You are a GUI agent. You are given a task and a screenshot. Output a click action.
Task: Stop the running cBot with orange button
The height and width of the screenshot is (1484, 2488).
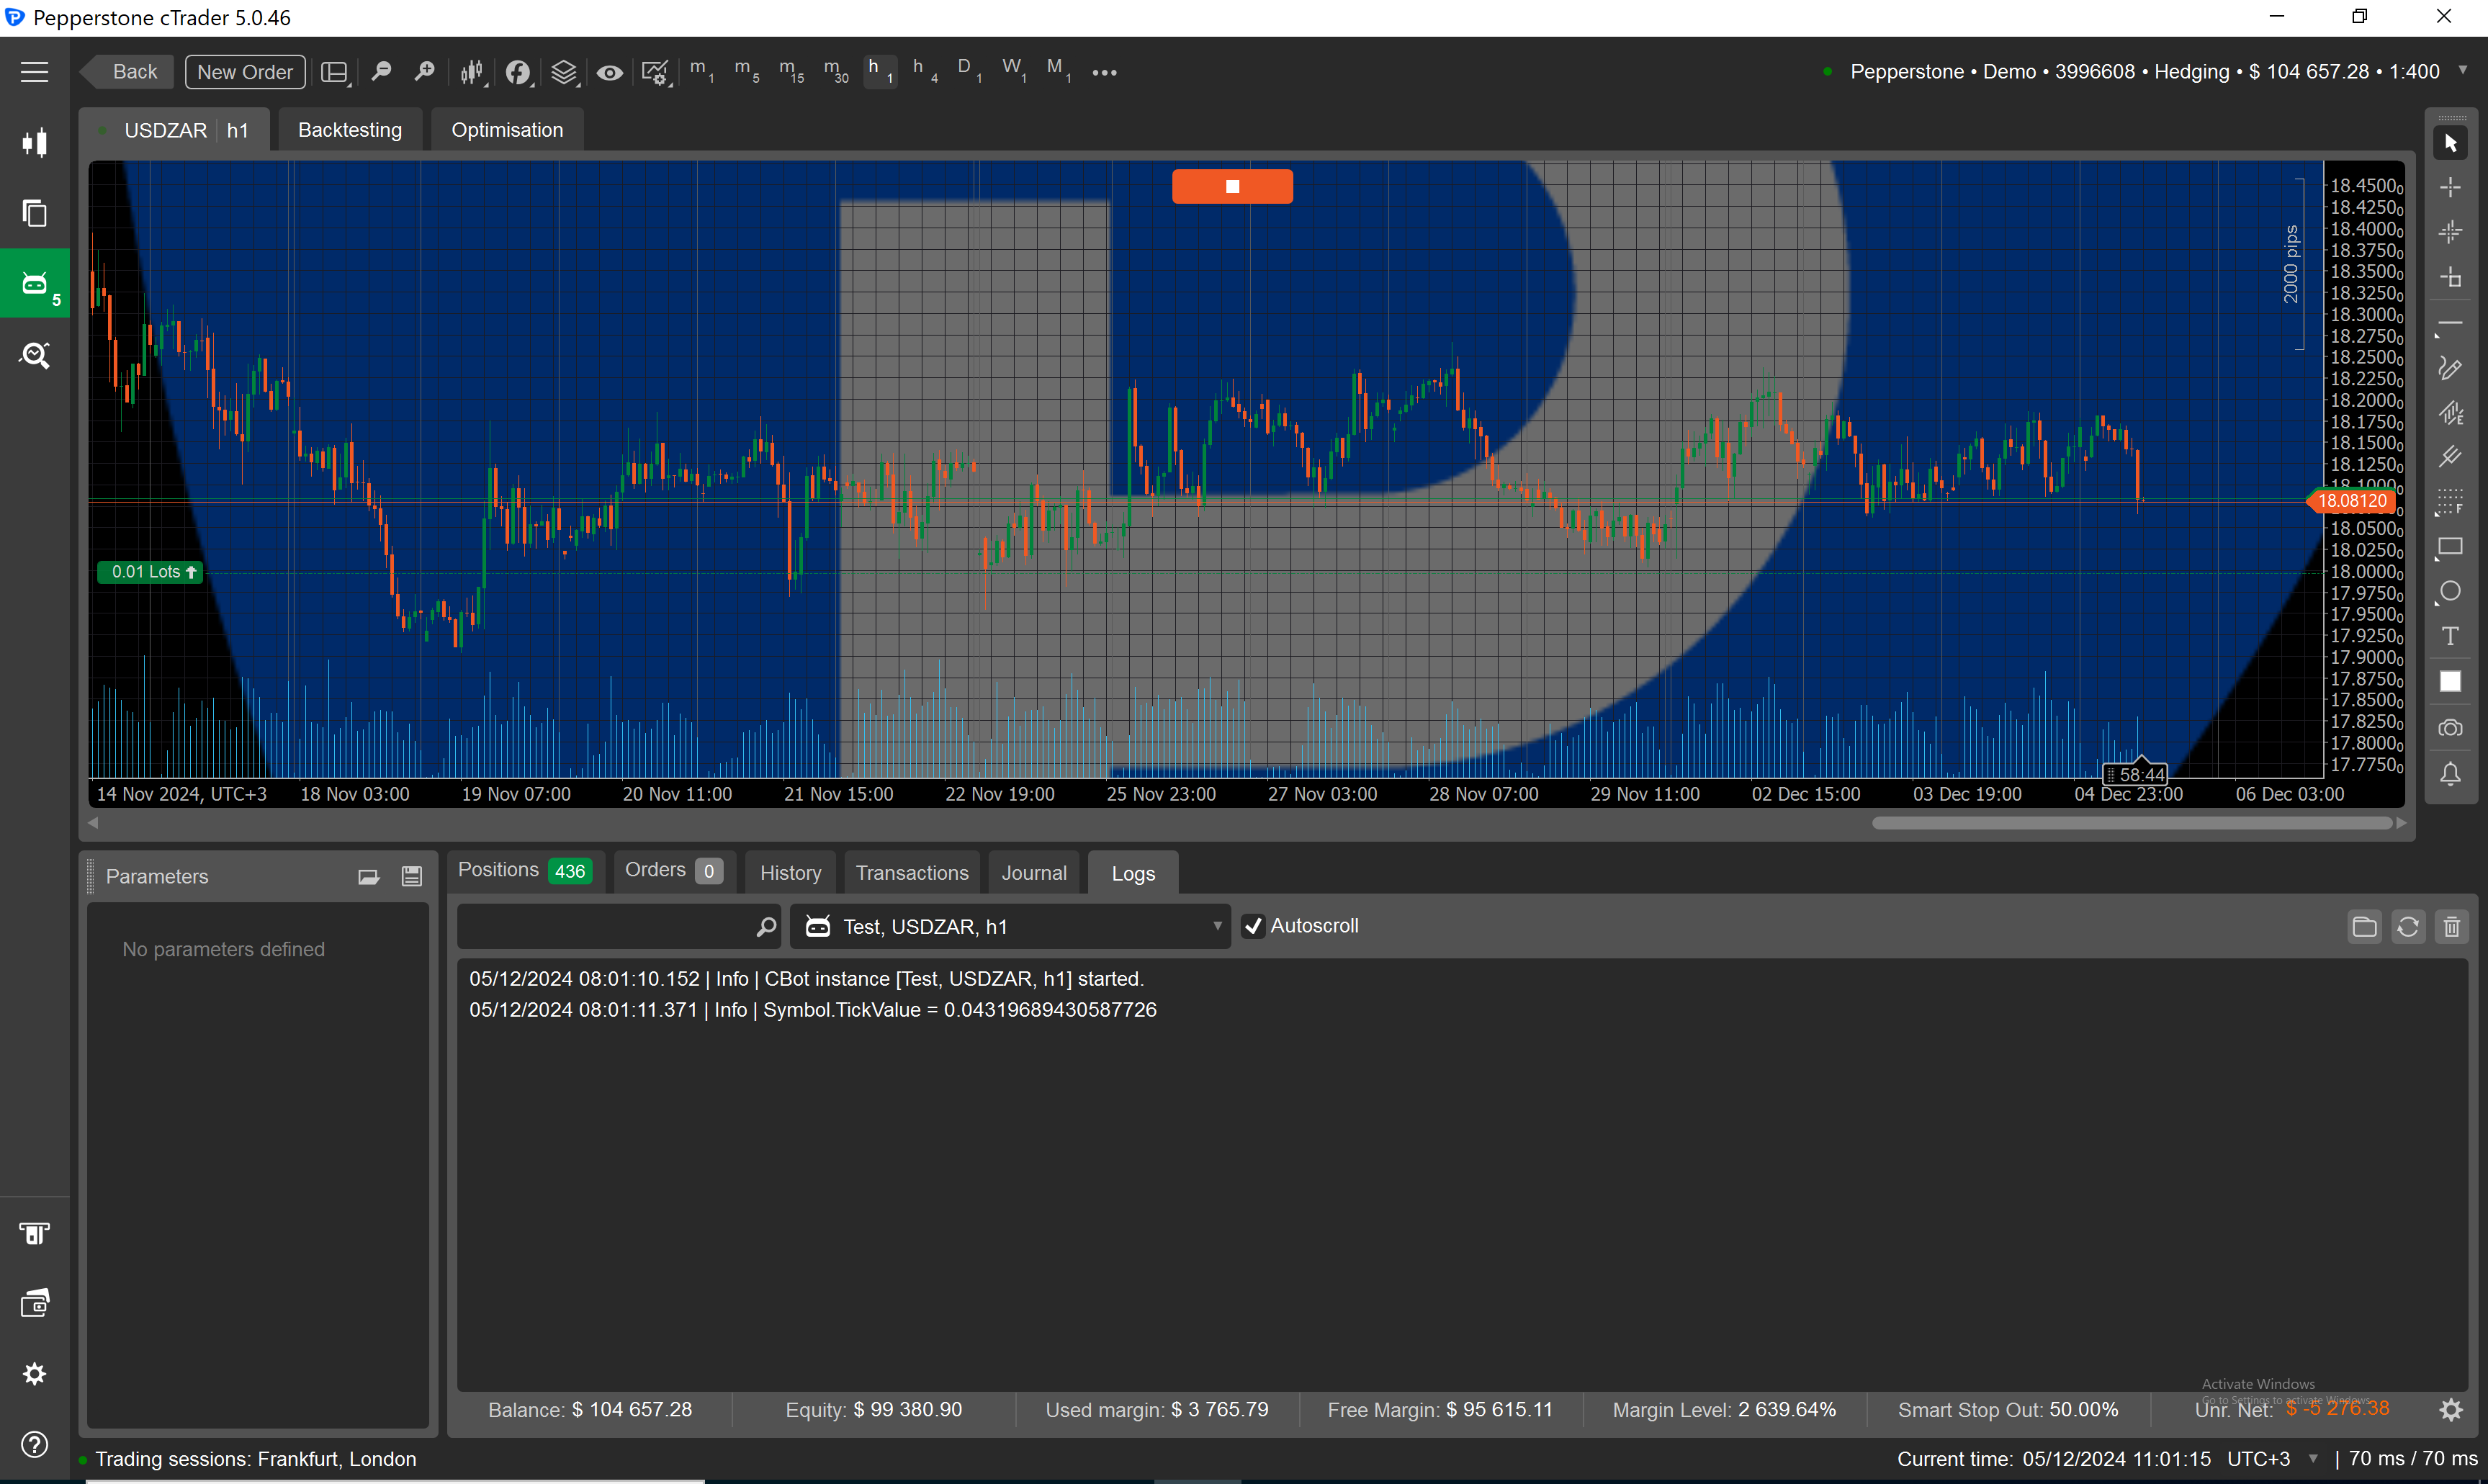pos(1232,186)
